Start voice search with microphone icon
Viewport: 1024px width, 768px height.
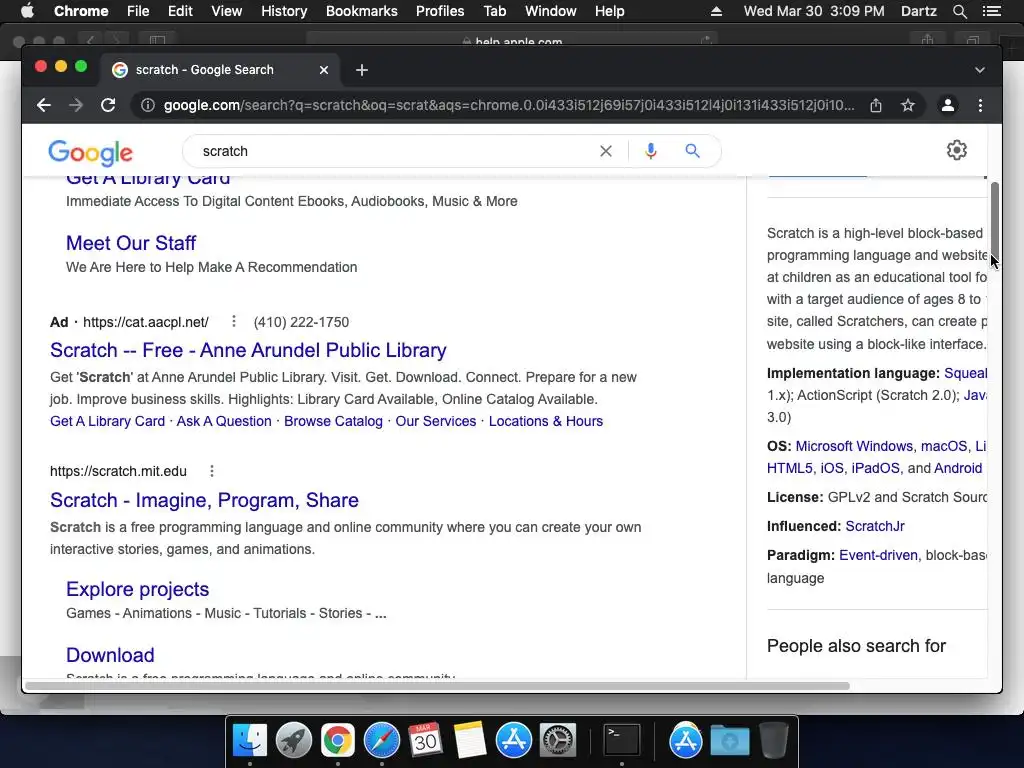(650, 151)
